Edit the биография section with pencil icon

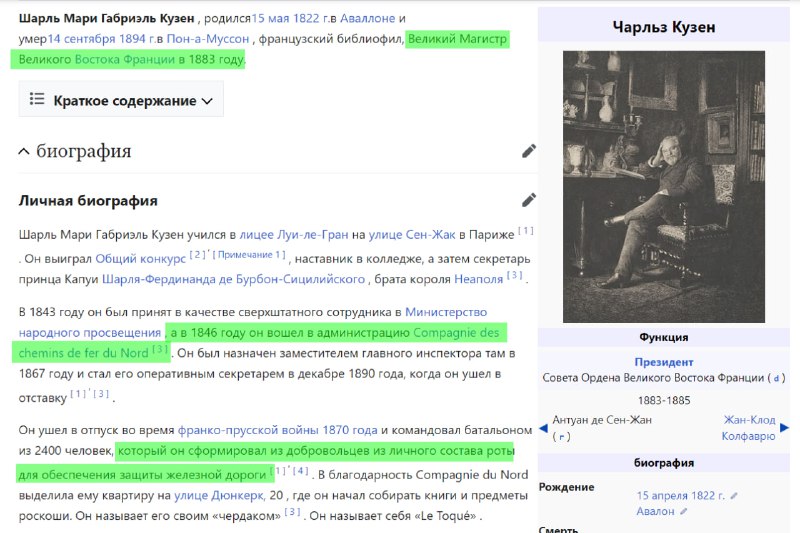click(529, 151)
